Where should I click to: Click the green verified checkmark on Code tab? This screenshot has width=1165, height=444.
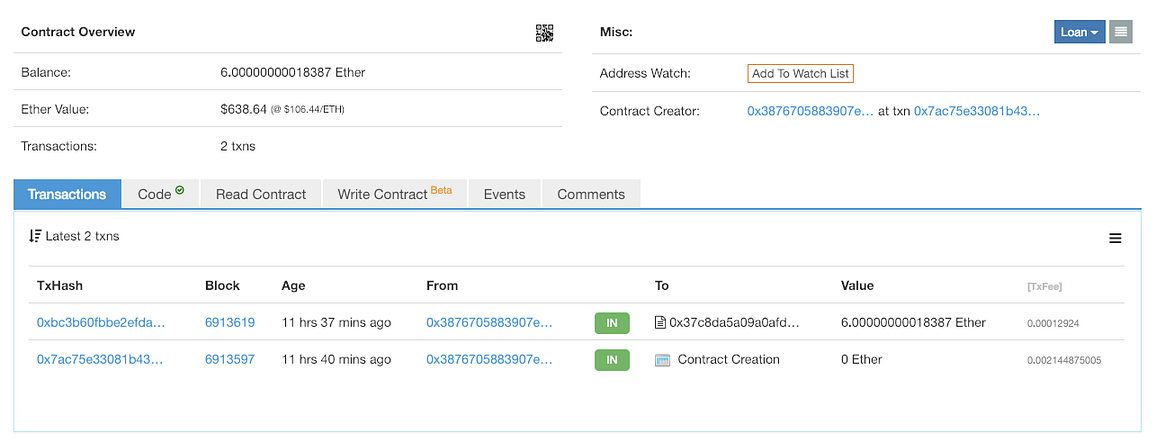(x=179, y=190)
